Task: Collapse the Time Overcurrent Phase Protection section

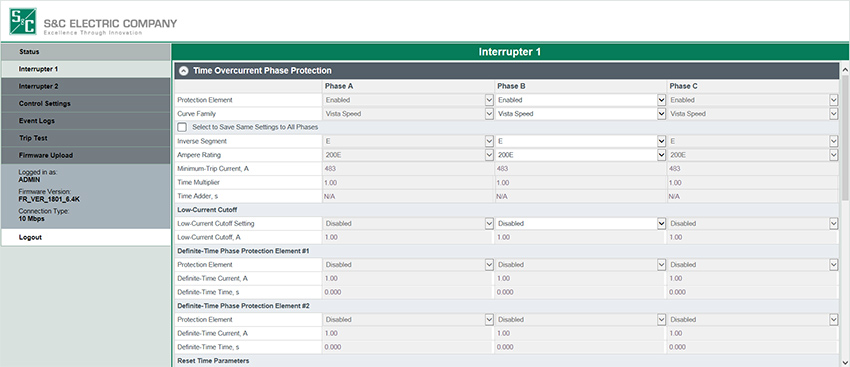Action: 184,70
